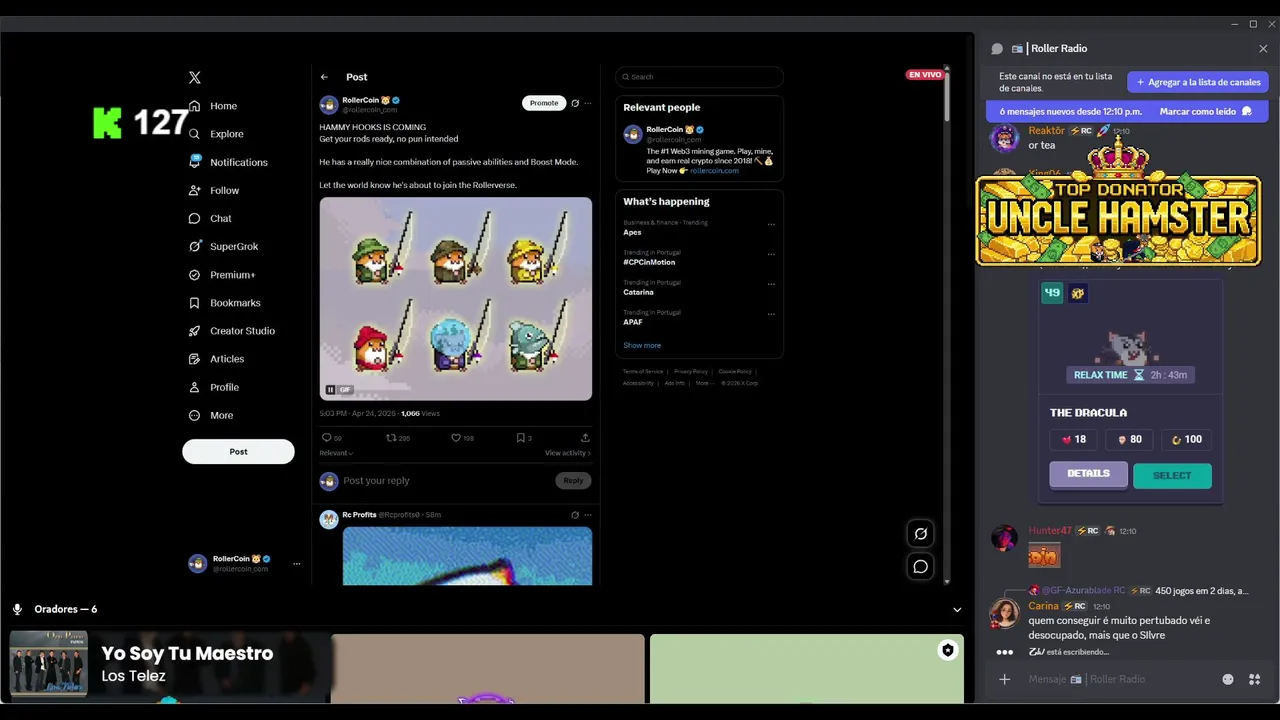Image resolution: width=1280 pixels, height=720 pixels.
Task: Click the floating chat messages button
Action: point(921,567)
